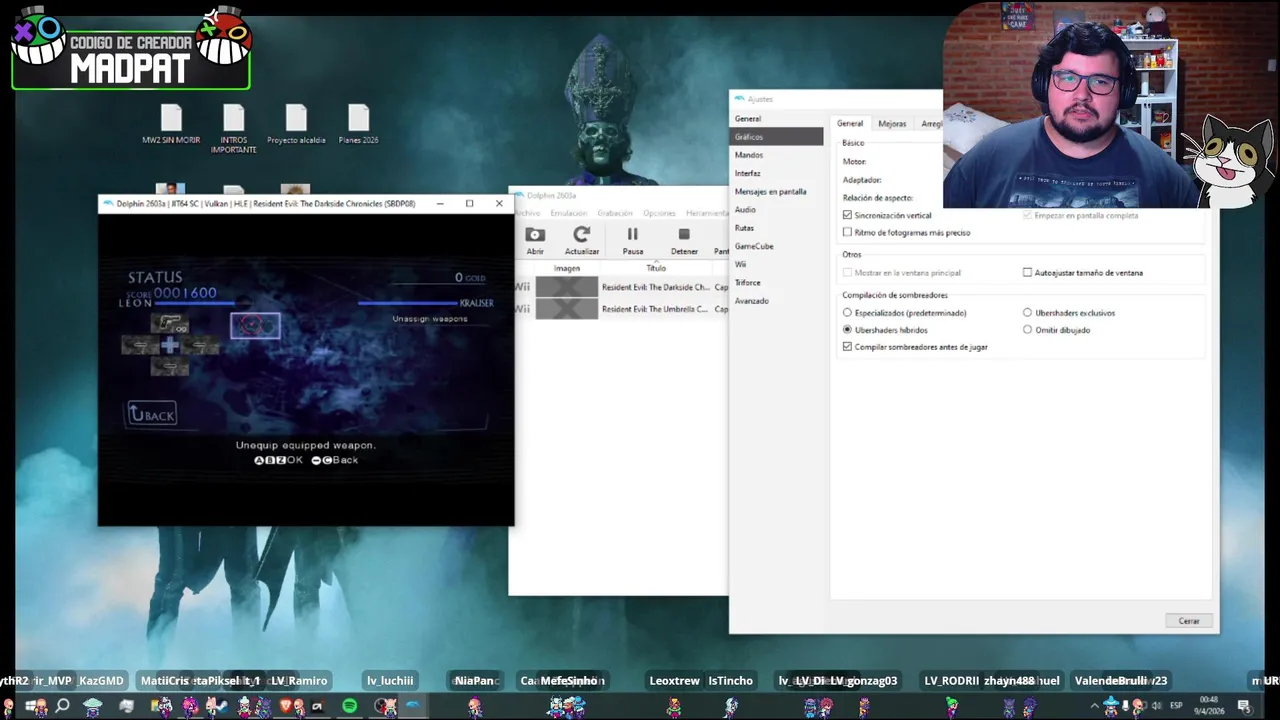The image size is (1280, 720).
Task: Open Avanzado settings category
Action: click(776, 301)
